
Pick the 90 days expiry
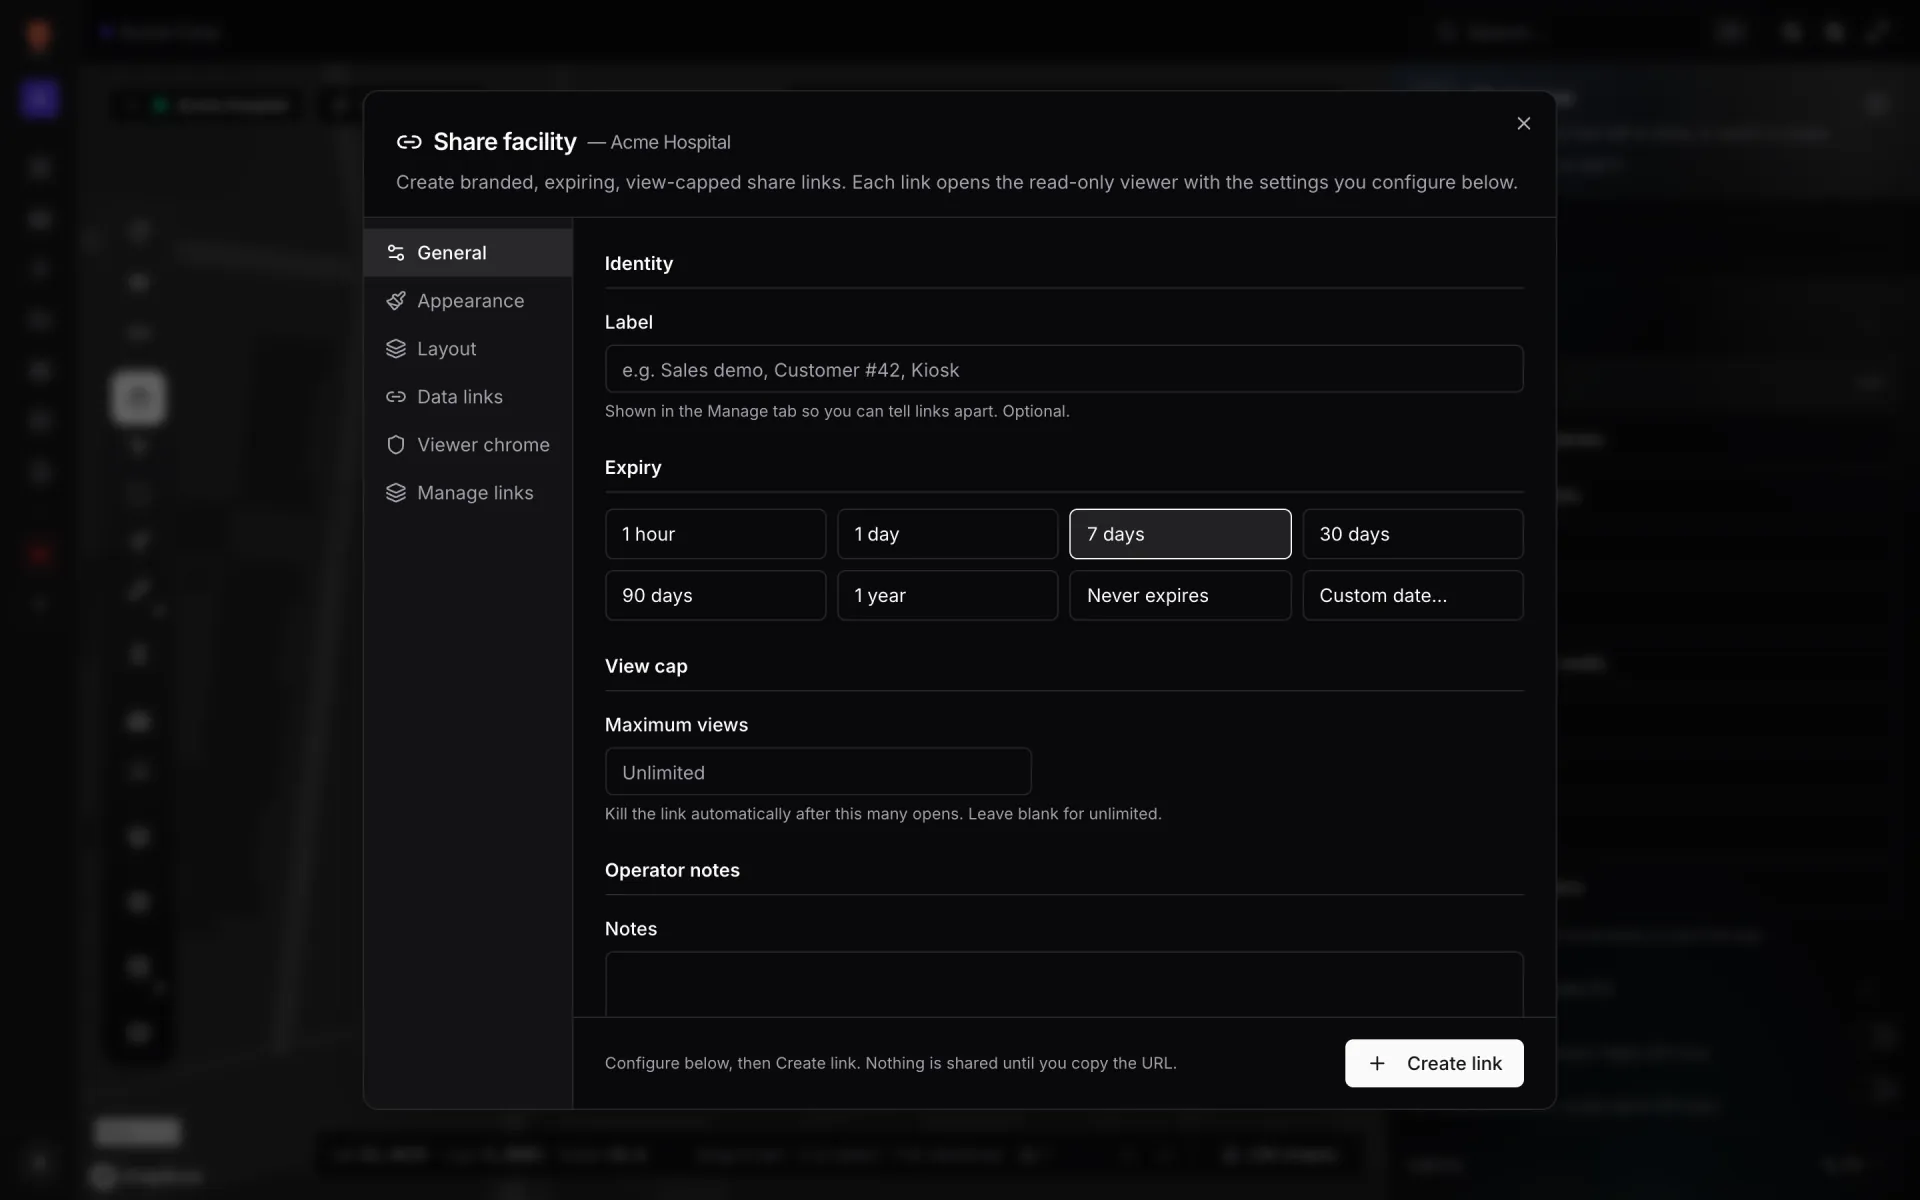[x=715, y=595]
